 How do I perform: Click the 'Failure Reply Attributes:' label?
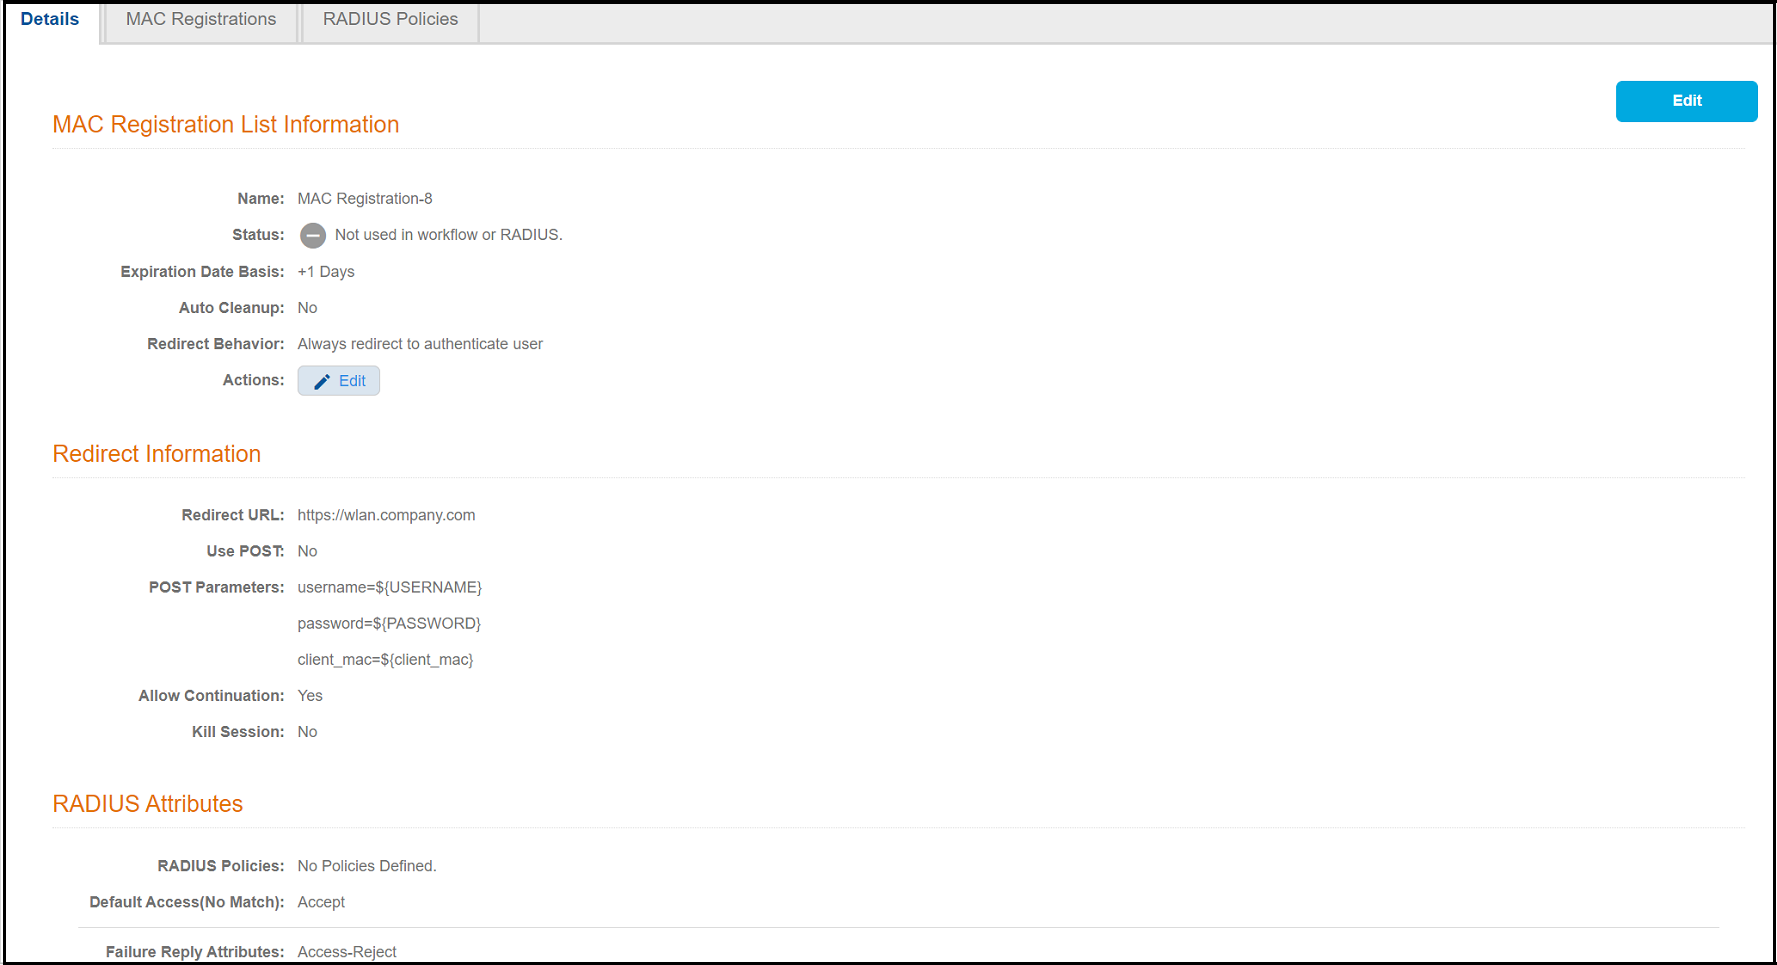(x=195, y=952)
